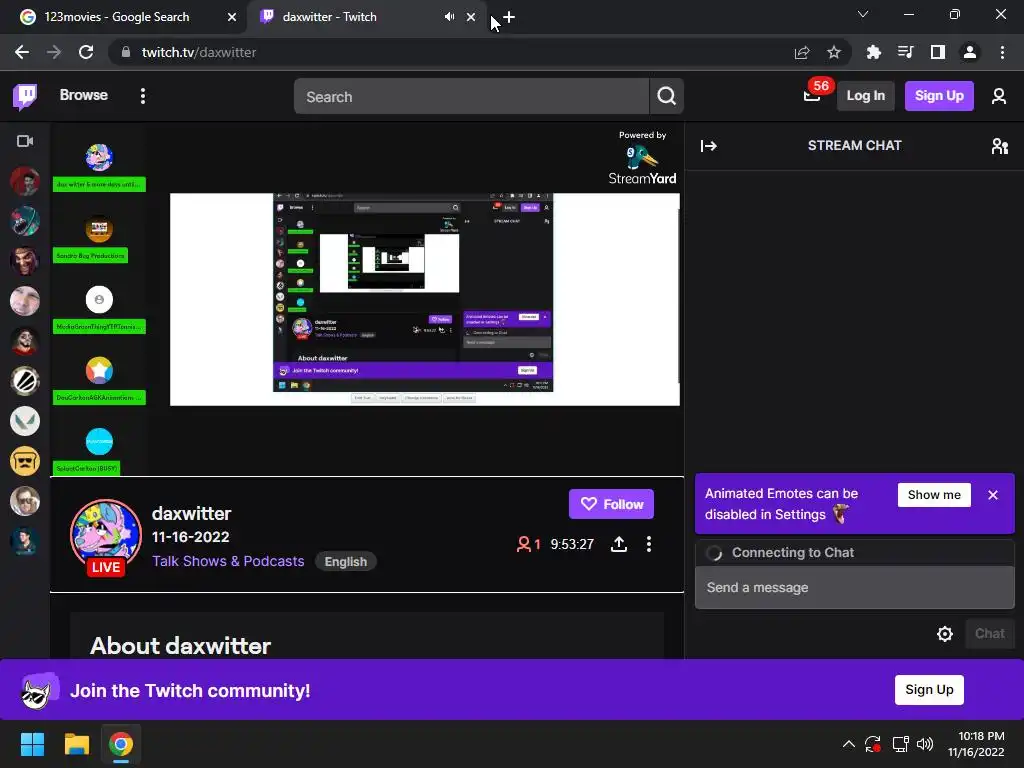Viewport: 1024px width, 768px height.
Task: Click Sign Up in the purple banner
Action: 929,690
